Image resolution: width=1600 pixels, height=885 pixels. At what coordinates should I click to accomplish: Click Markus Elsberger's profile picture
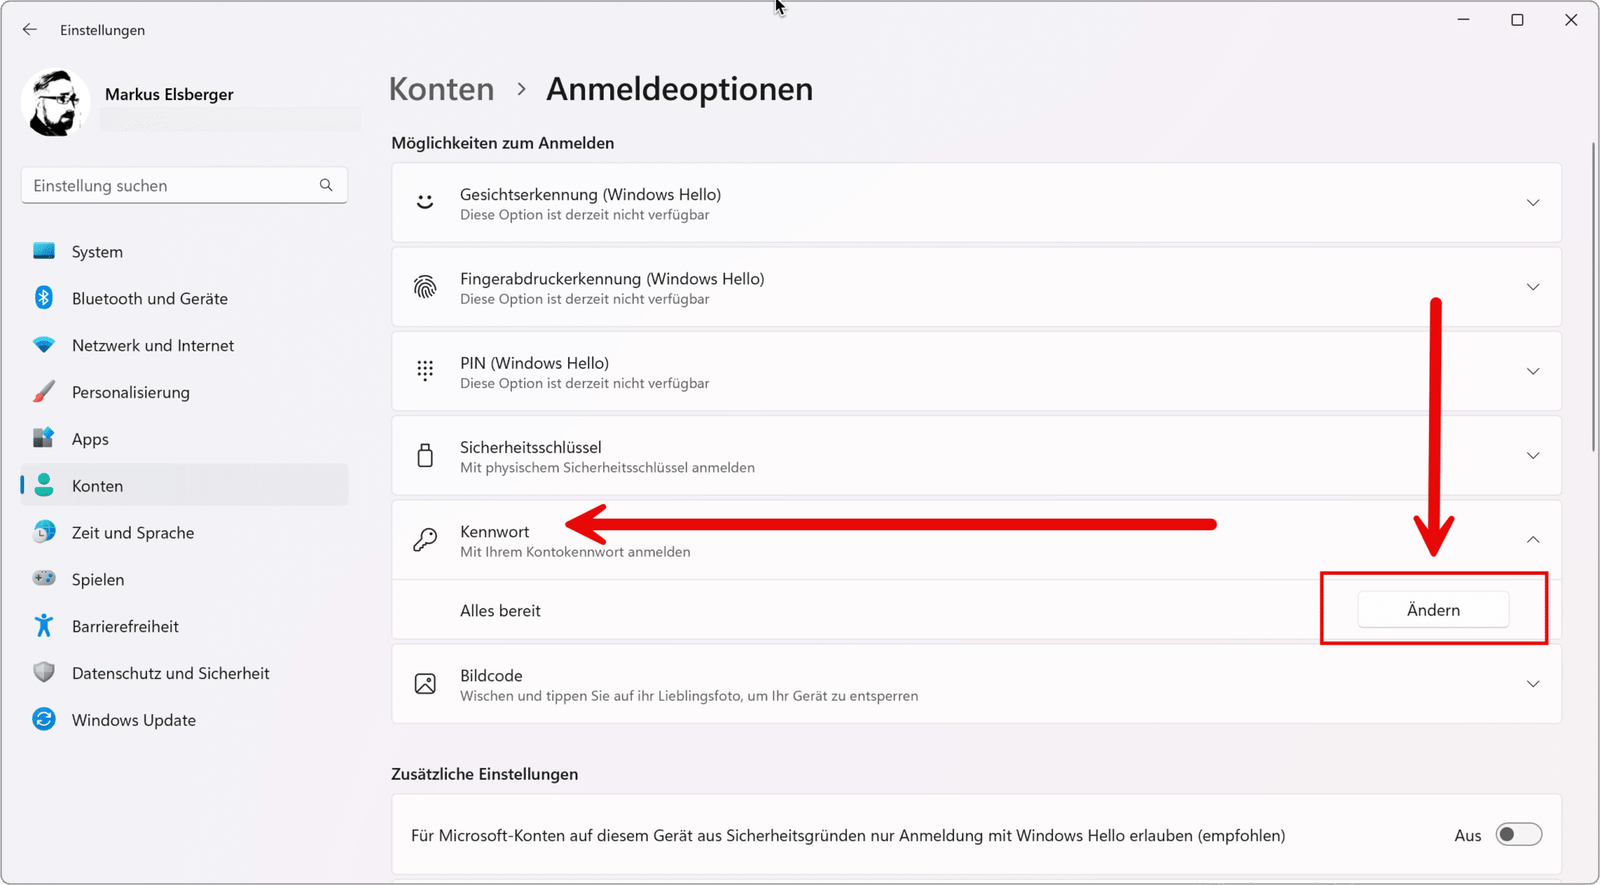click(x=55, y=102)
